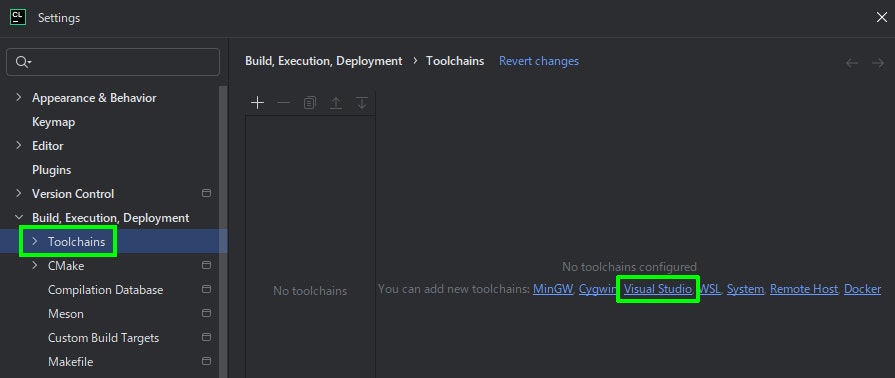The height and width of the screenshot is (378, 895).
Task: Close the Settings dialog
Action: (x=881, y=18)
